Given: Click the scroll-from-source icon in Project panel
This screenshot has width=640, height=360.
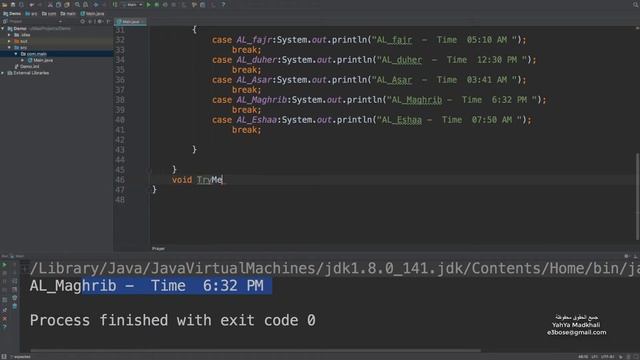Looking at the screenshot, I should point(82,21).
